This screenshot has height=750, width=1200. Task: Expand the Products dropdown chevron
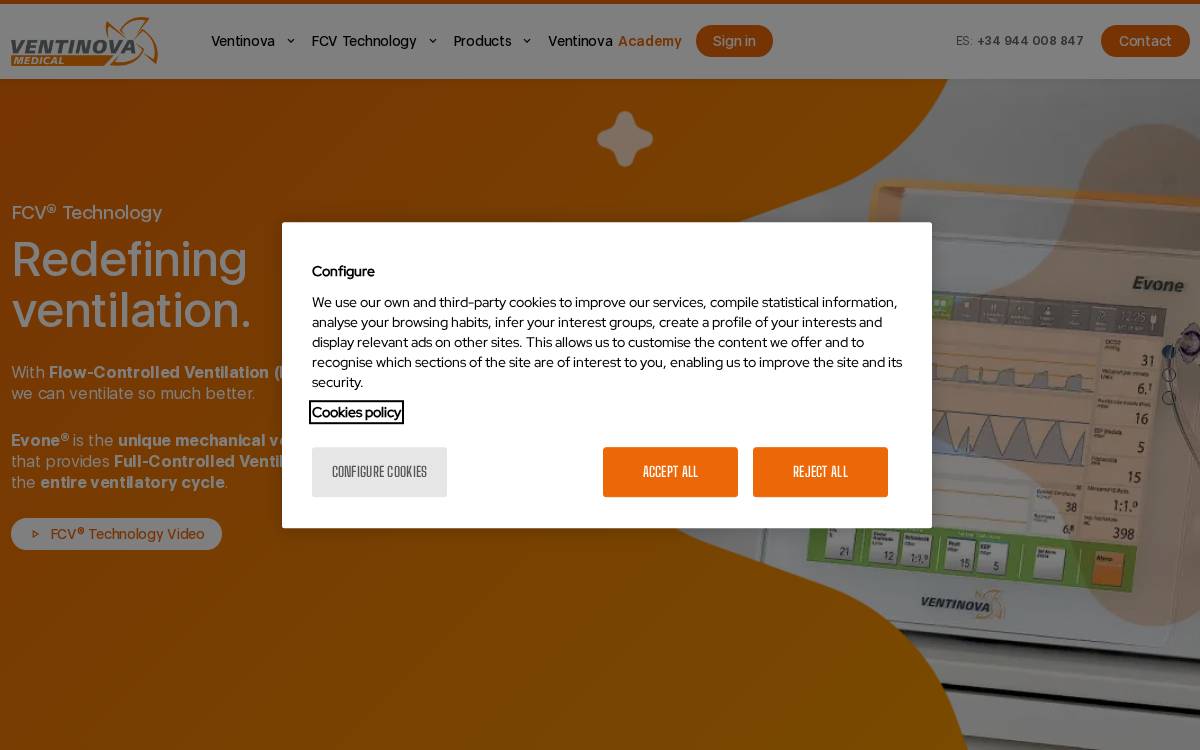(527, 41)
